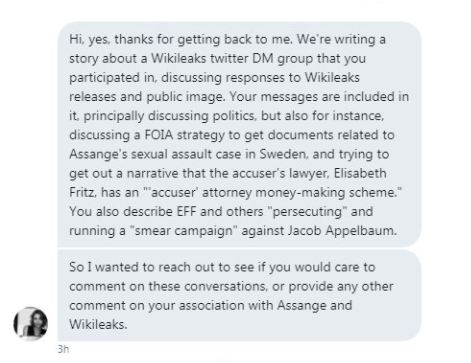The image size is (471, 363).
Task: Click 'comment on these conversations' text
Action: [x=168, y=286]
